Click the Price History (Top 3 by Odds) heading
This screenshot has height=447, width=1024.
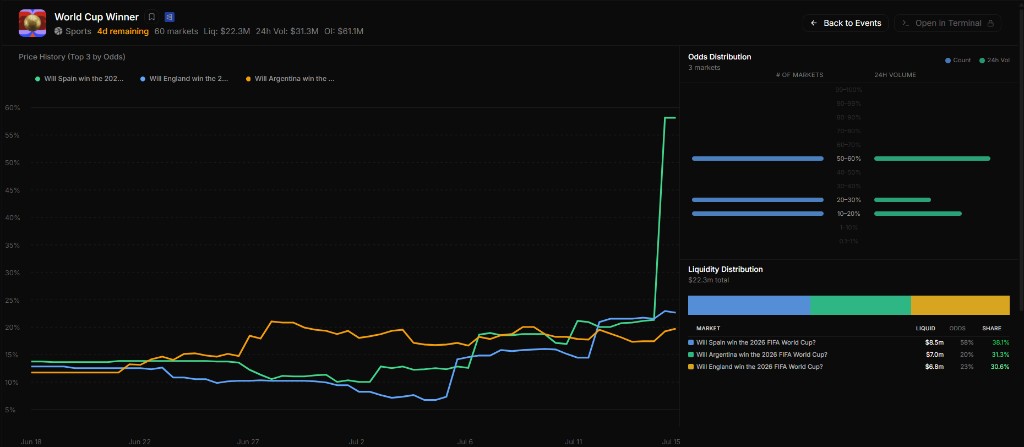point(72,57)
